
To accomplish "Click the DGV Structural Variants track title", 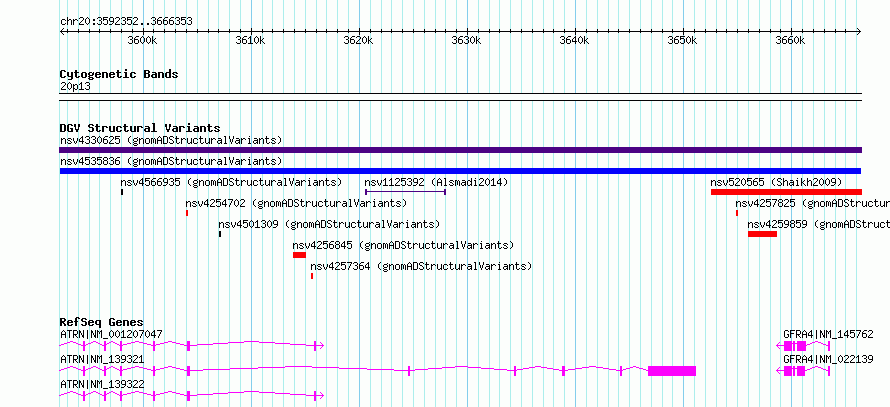I will [140, 128].
